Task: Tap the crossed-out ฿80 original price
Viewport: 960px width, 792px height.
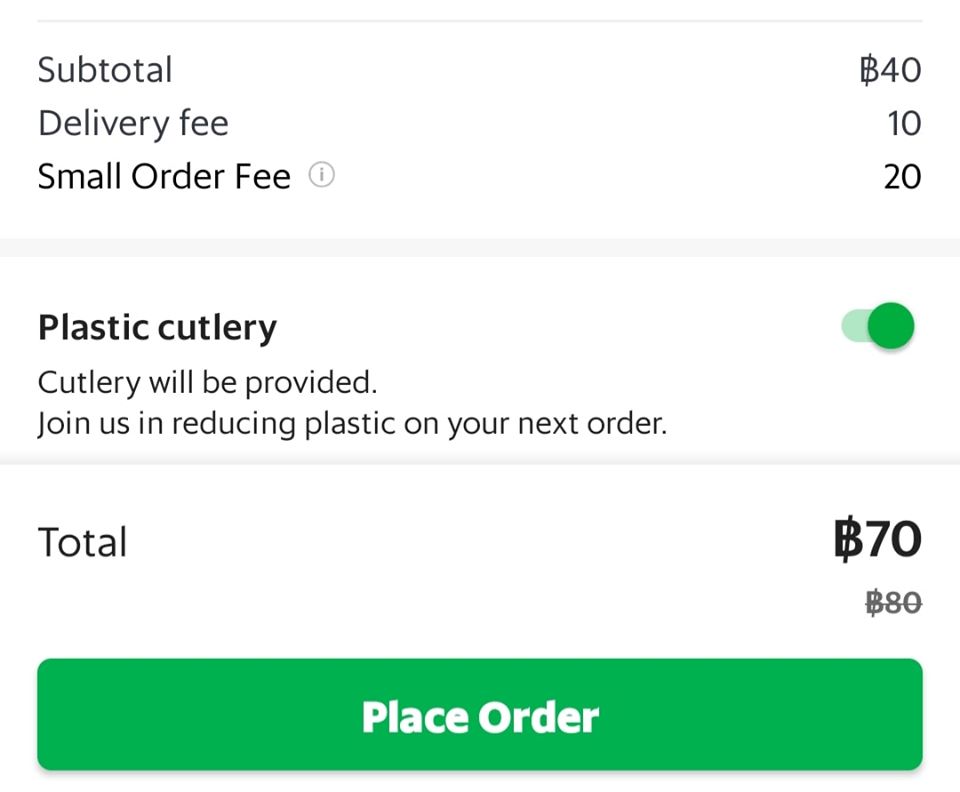Action: click(893, 602)
